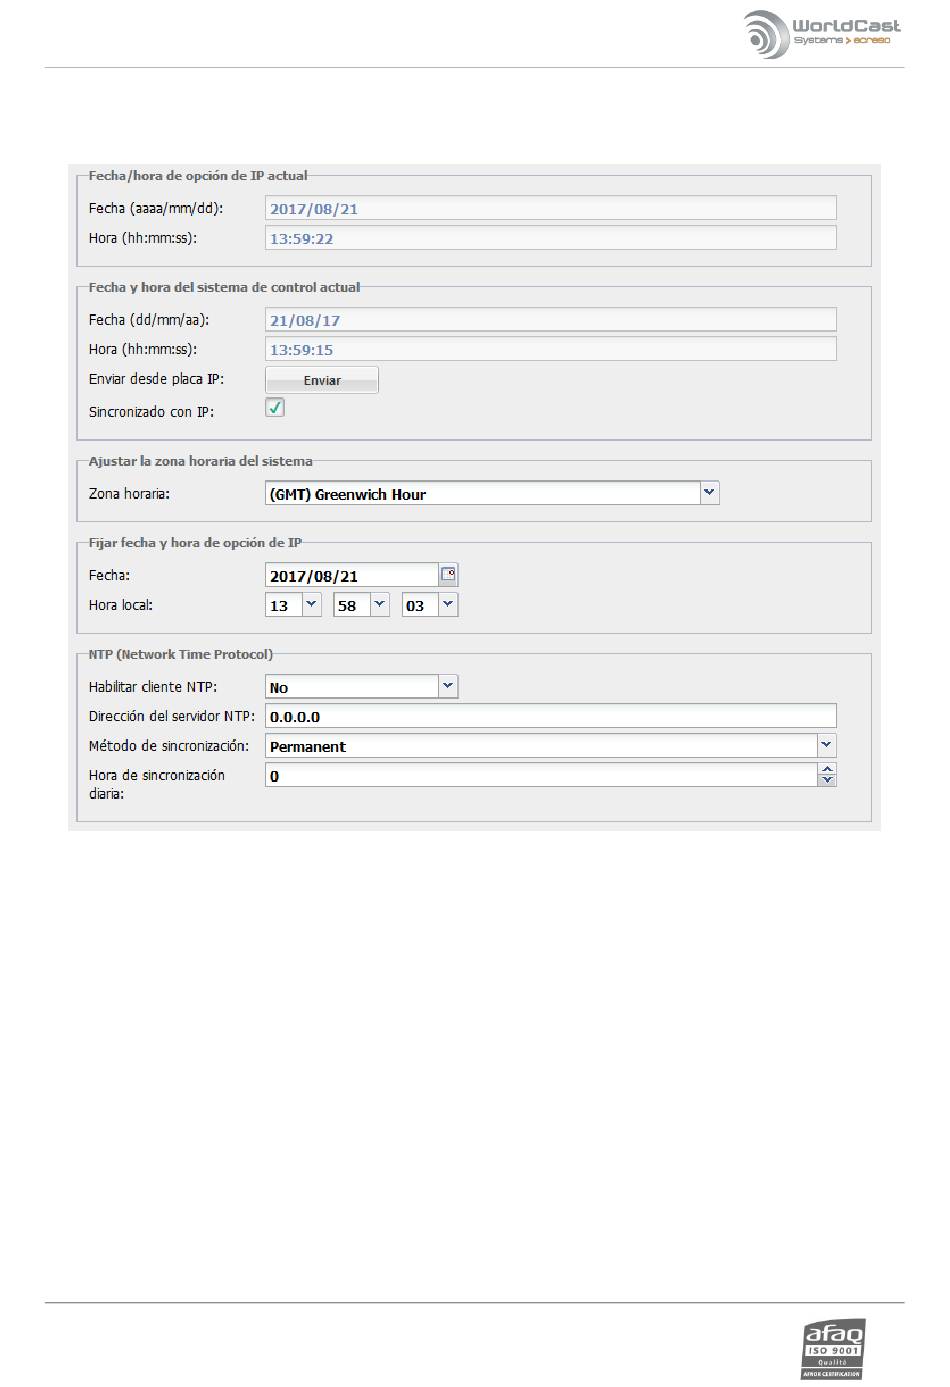Increase the Hora de sincronización diaria value
This screenshot has width=950, height=1387.
(x=827, y=769)
